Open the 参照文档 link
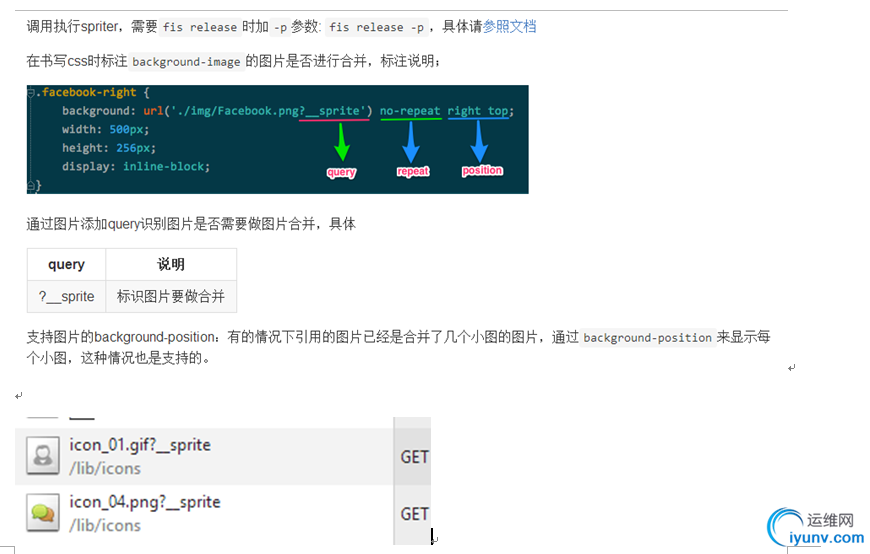The image size is (870, 554). click(x=509, y=26)
